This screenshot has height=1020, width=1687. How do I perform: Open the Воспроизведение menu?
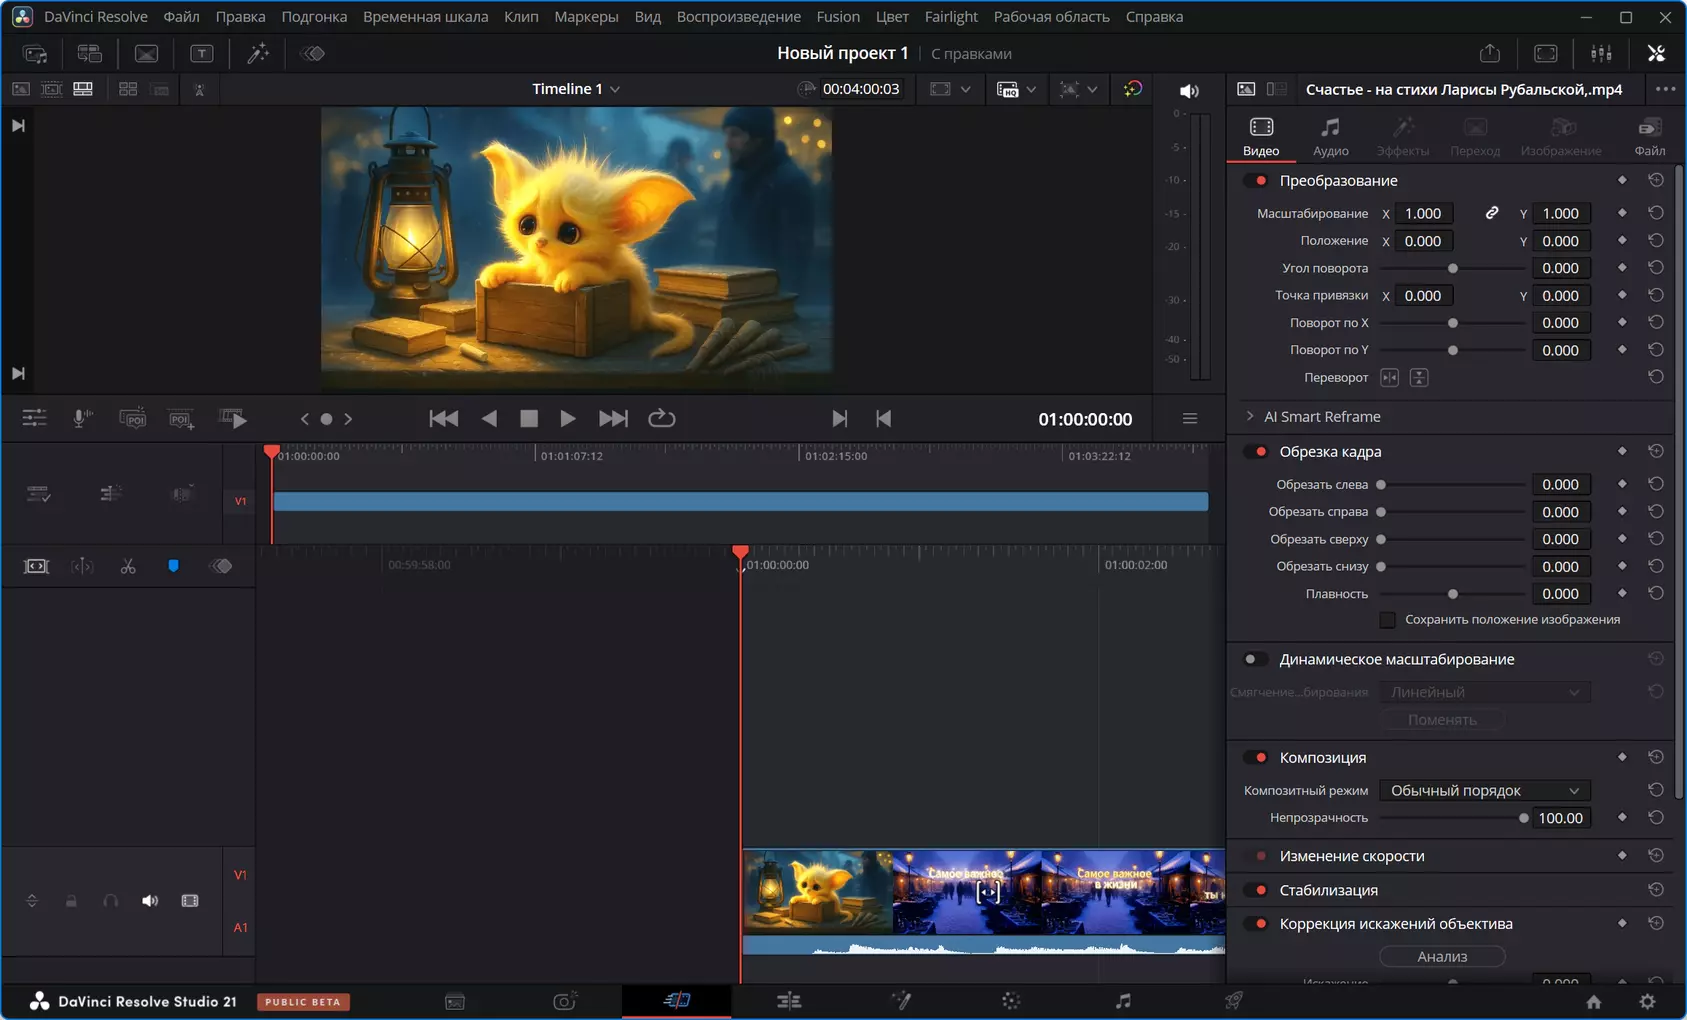coord(739,17)
